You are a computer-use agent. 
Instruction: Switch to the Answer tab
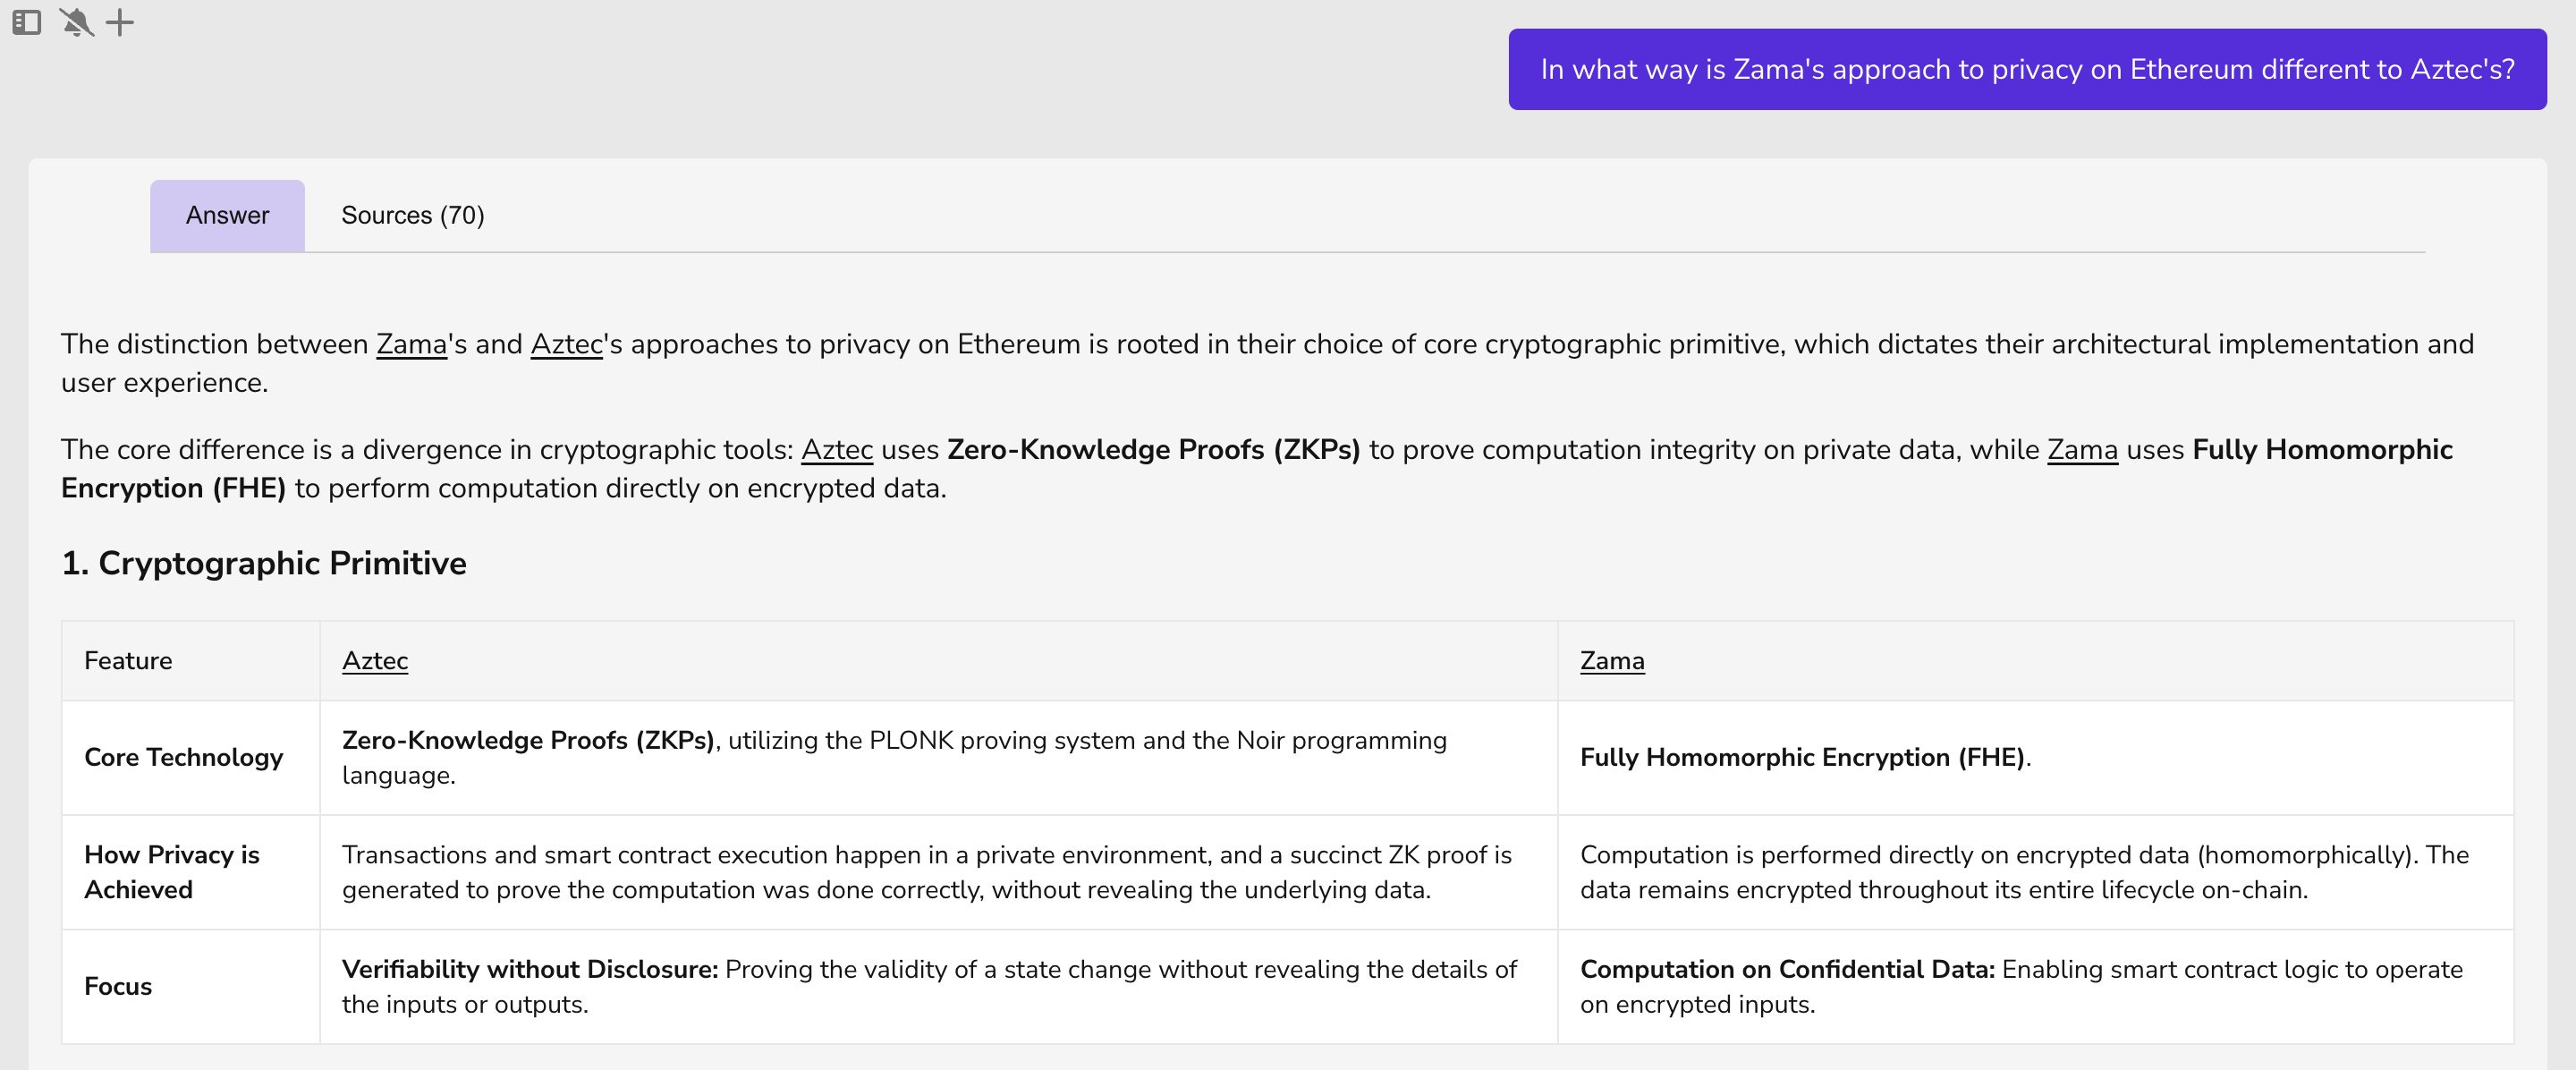pyautogui.click(x=227, y=215)
